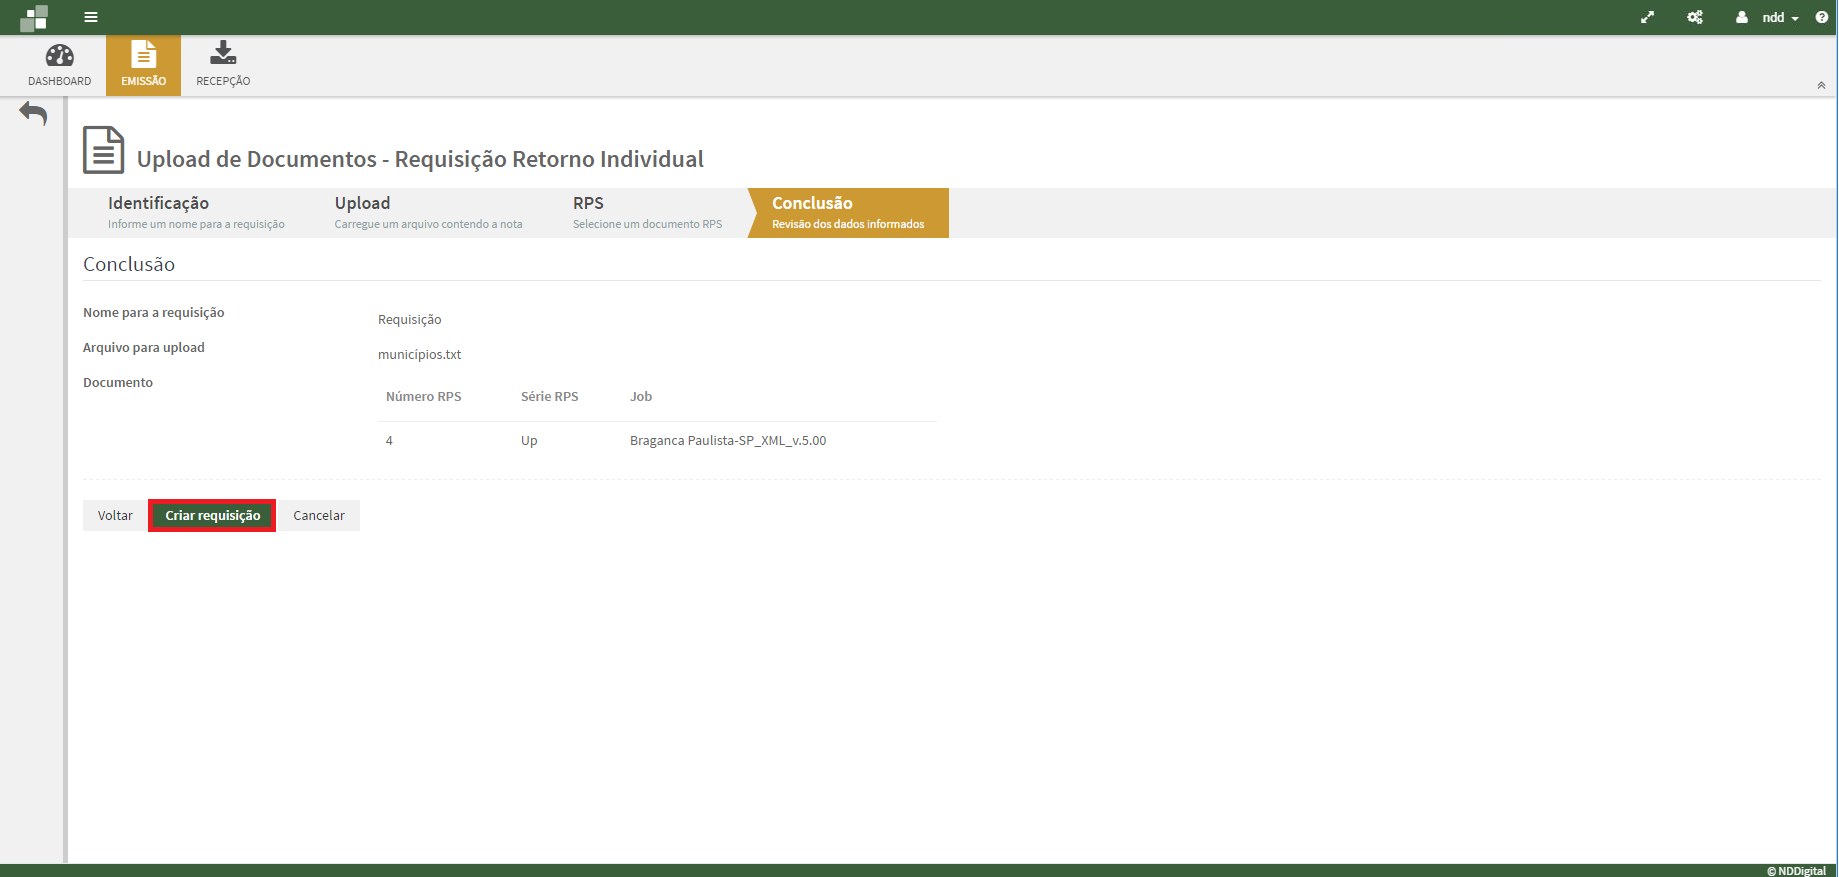
Task: Jump to the Upload wizard step
Action: [428, 212]
